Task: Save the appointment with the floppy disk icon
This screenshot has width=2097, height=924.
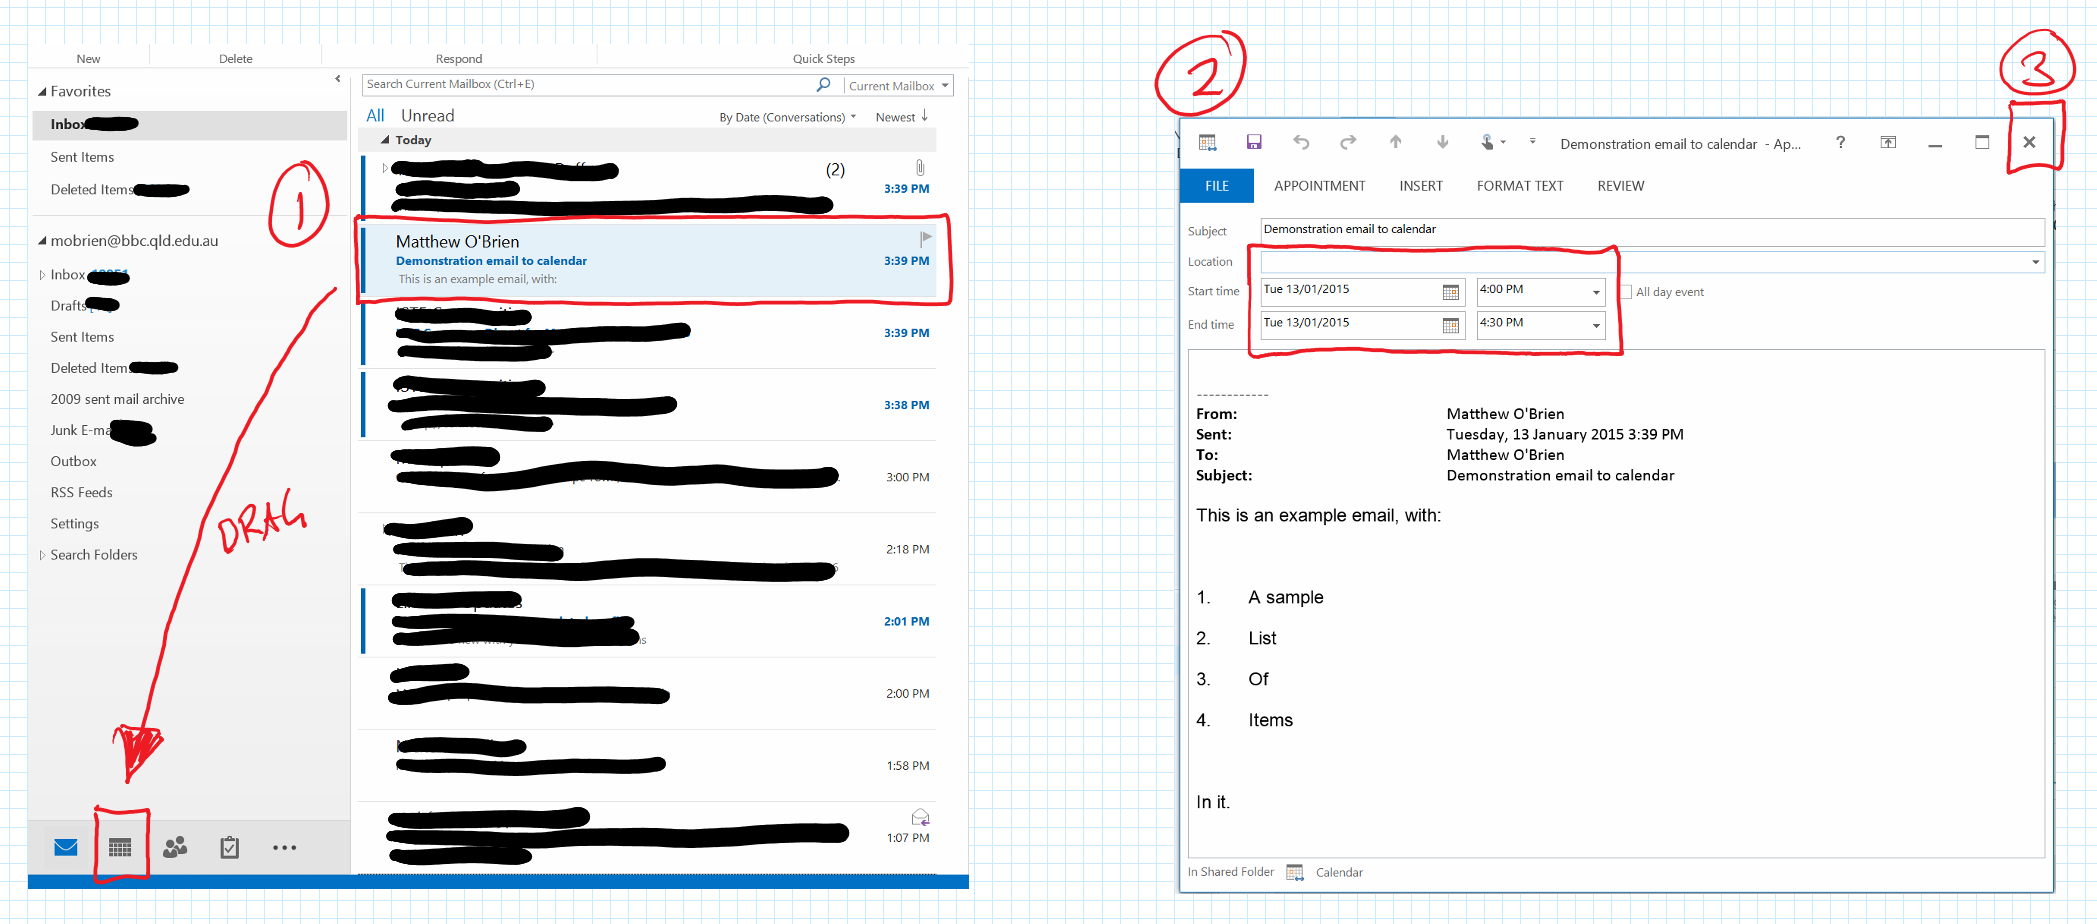Action: (x=1254, y=142)
